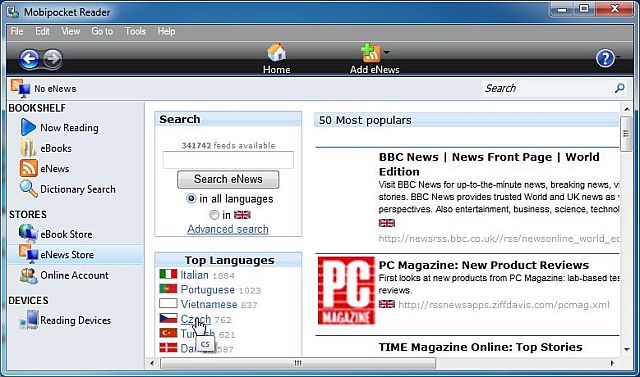Viewport: 640px width, 377px height.
Task: Click the '50 Most populars' heading
Action: click(x=365, y=120)
